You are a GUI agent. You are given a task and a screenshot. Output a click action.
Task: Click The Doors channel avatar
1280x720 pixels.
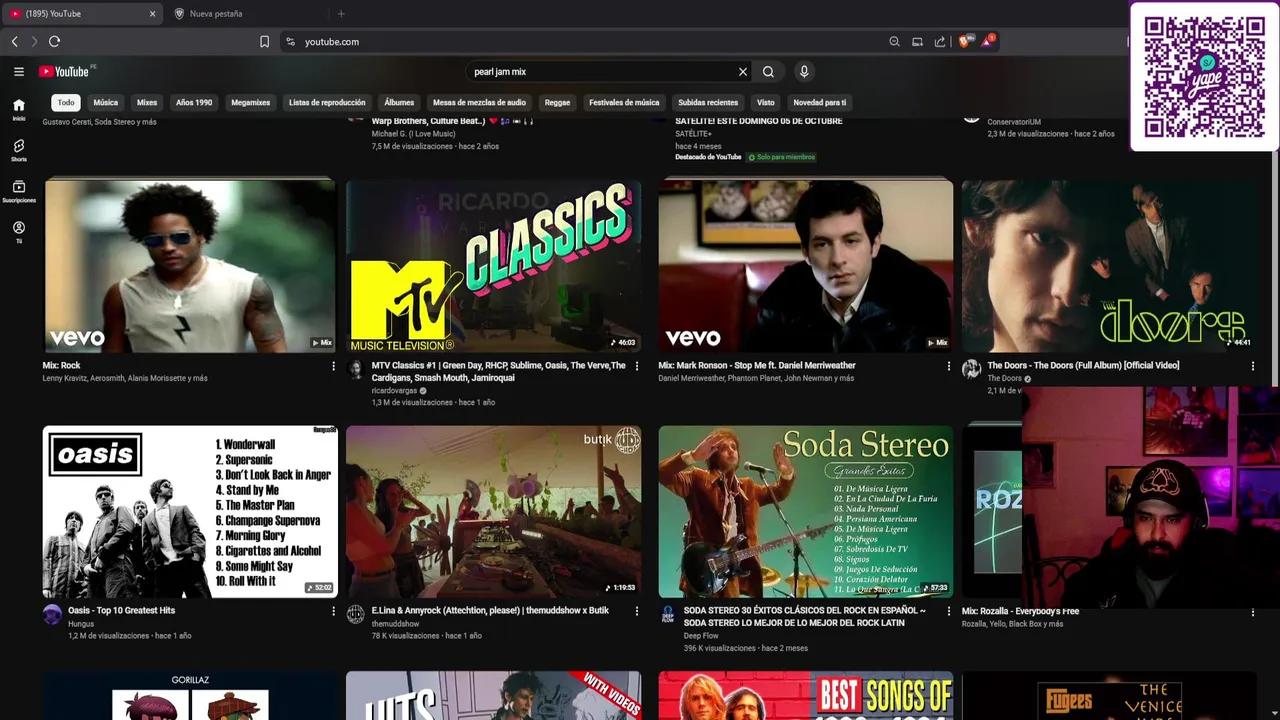pos(971,369)
